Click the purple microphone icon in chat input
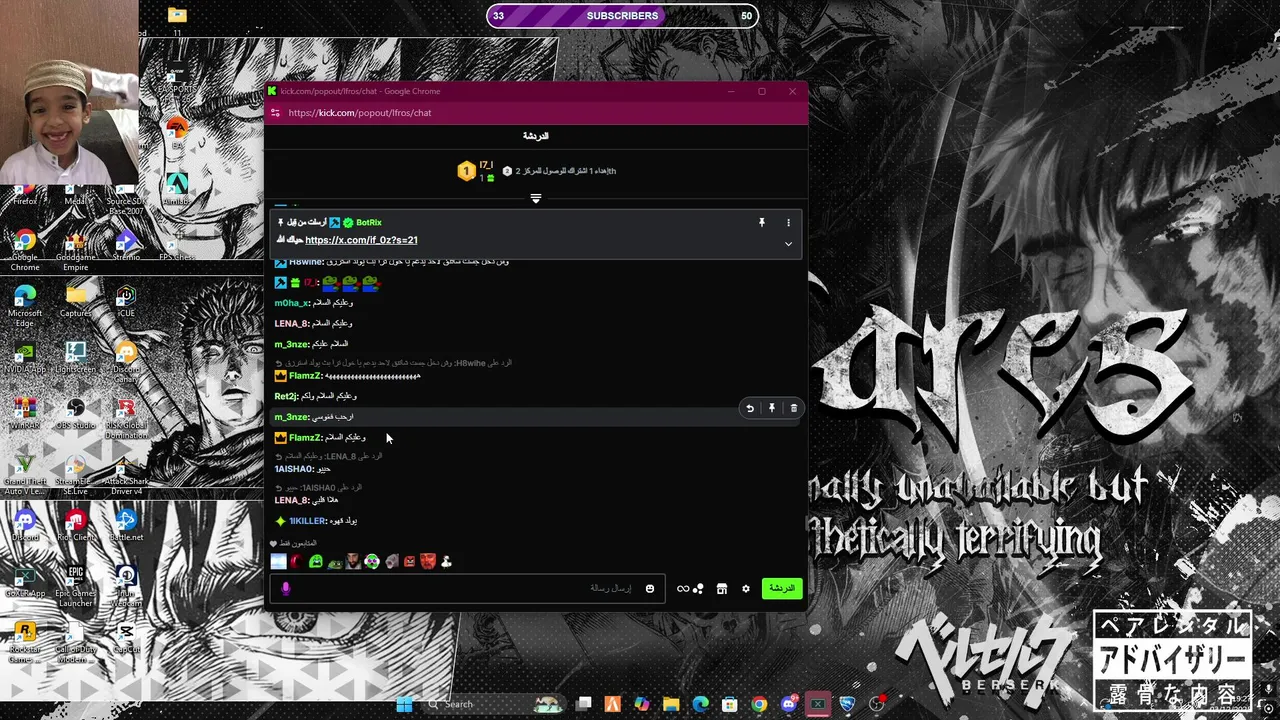The image size is (1280, 720). pyautogui.click(x=285, y=589)
